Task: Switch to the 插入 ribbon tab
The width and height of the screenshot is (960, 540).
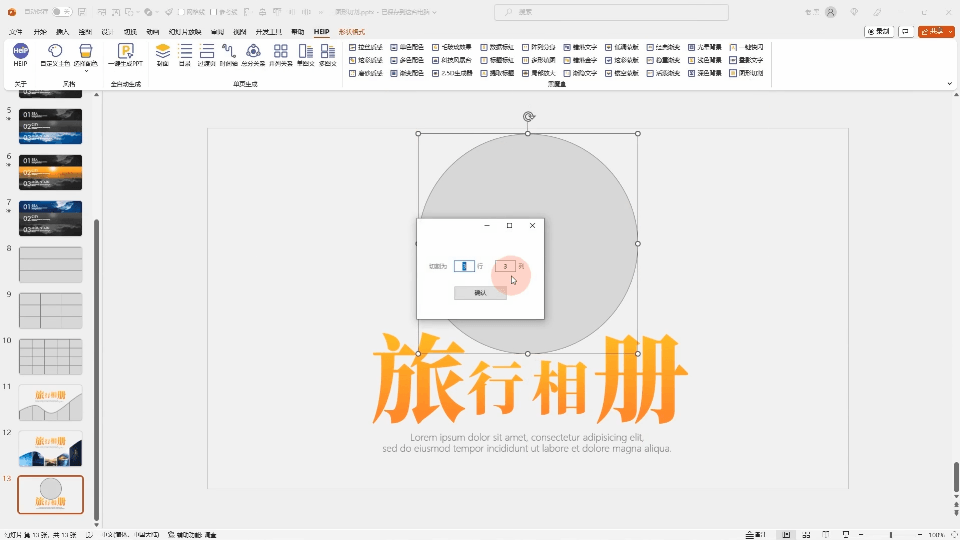Action: [x=62, y=32]
